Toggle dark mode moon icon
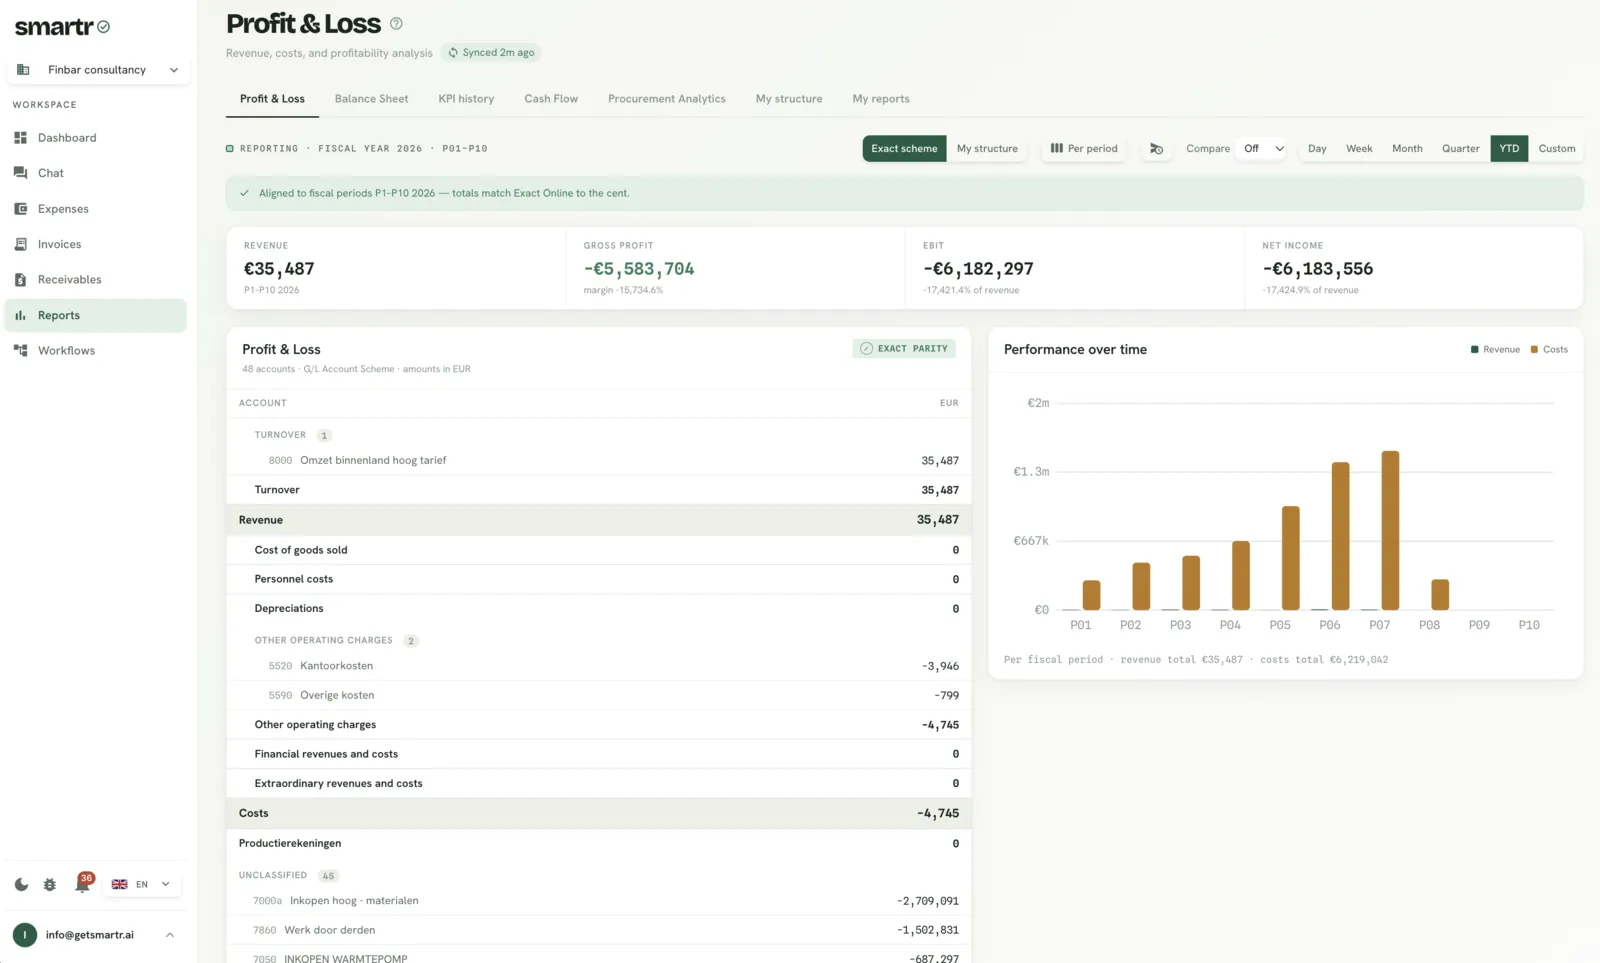The height and width of the screenshot is (963, 1600). click(21, 884)
